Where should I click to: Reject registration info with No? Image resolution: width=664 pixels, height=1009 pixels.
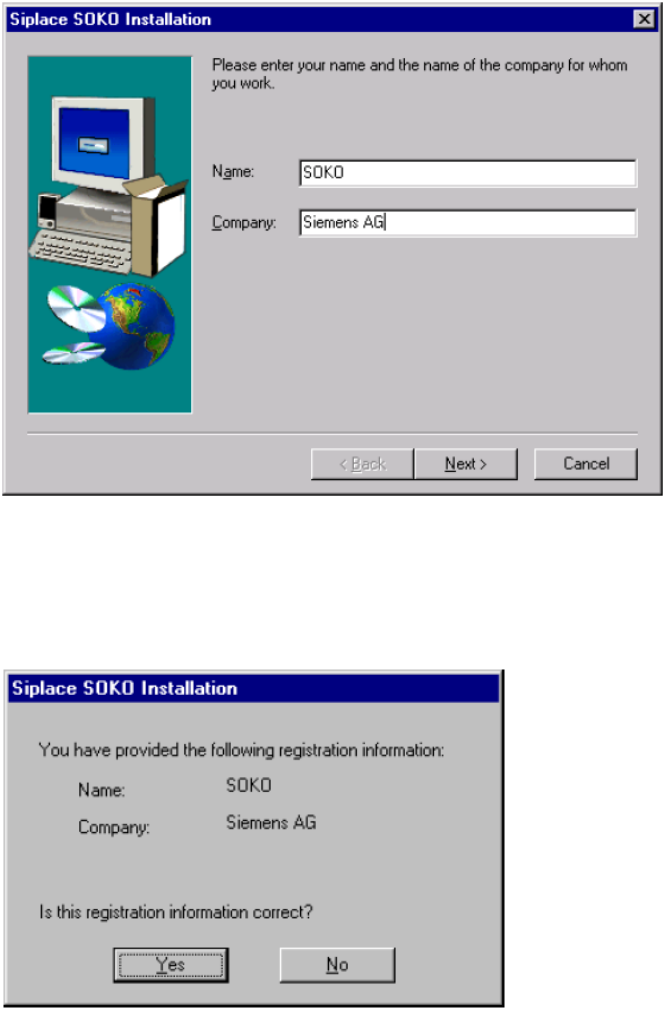click(337, 965)
